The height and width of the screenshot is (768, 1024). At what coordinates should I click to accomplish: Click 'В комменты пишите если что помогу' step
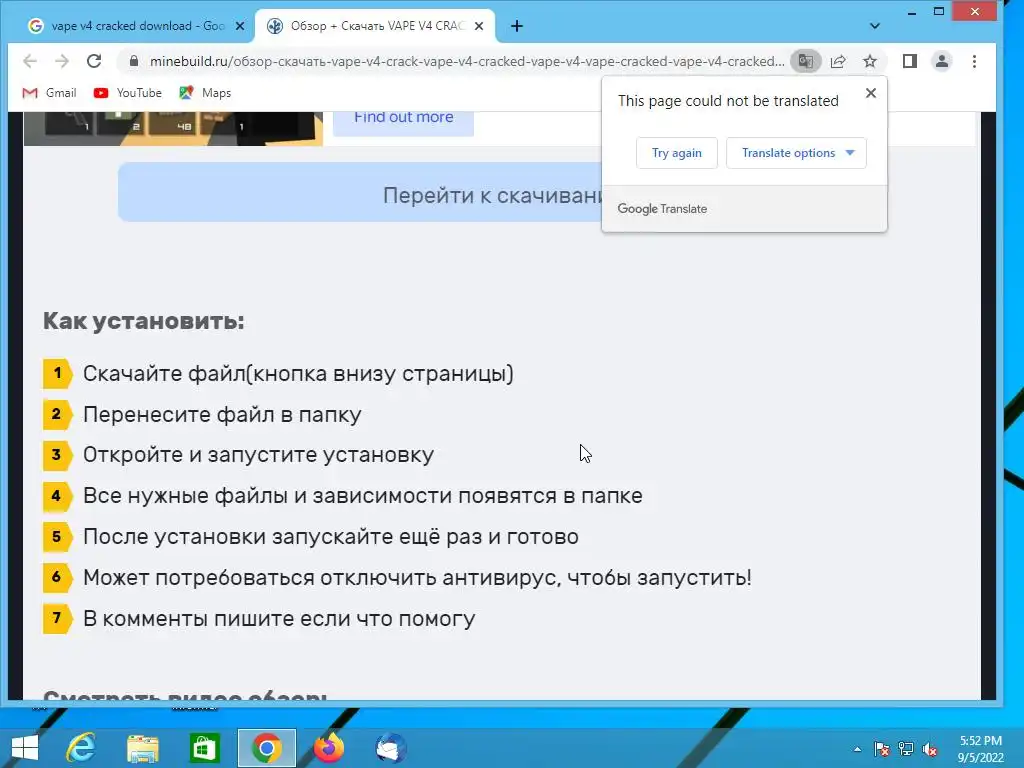[279, 618]
